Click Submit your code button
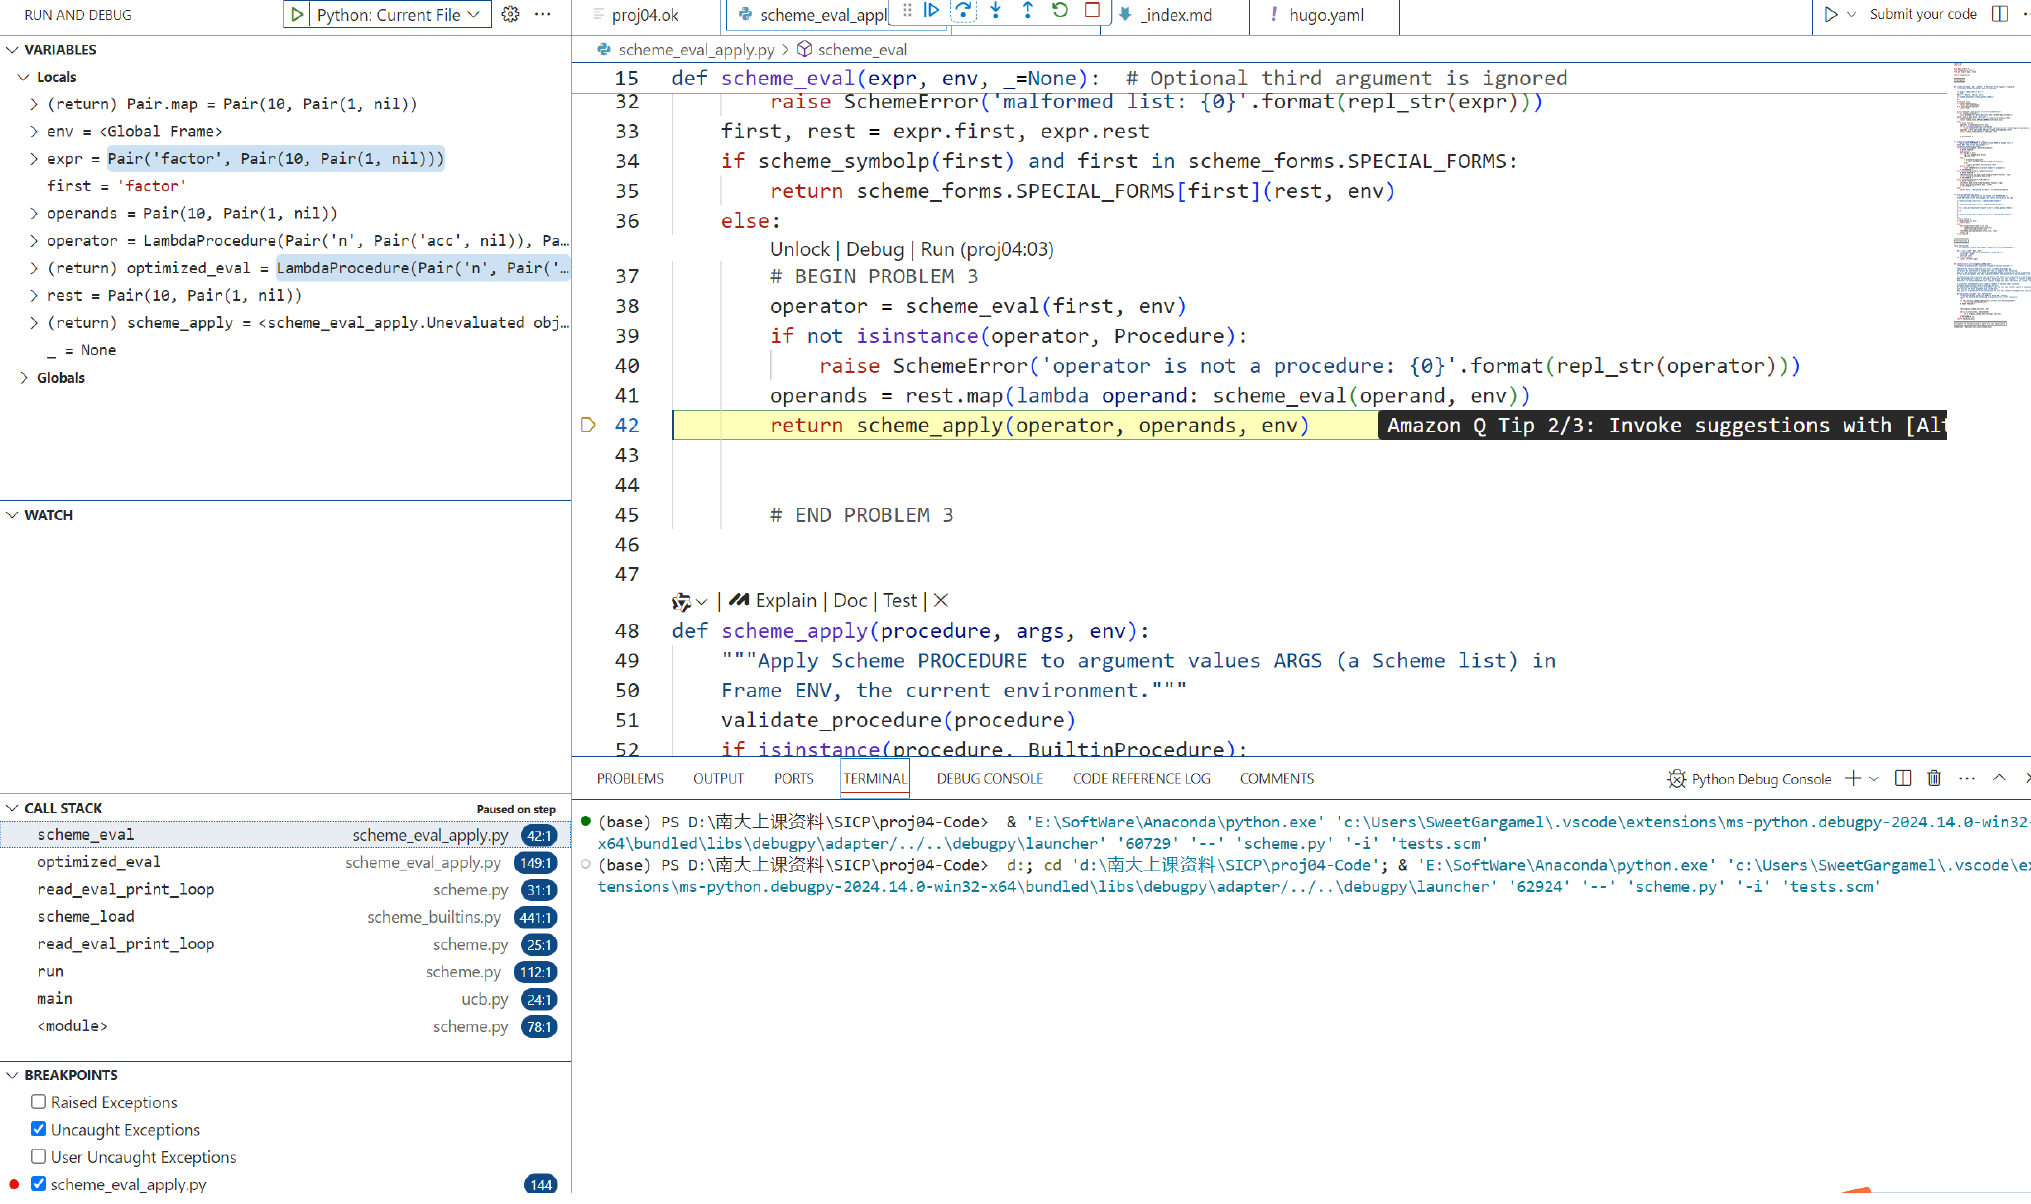 click(x=1922, y=14)
